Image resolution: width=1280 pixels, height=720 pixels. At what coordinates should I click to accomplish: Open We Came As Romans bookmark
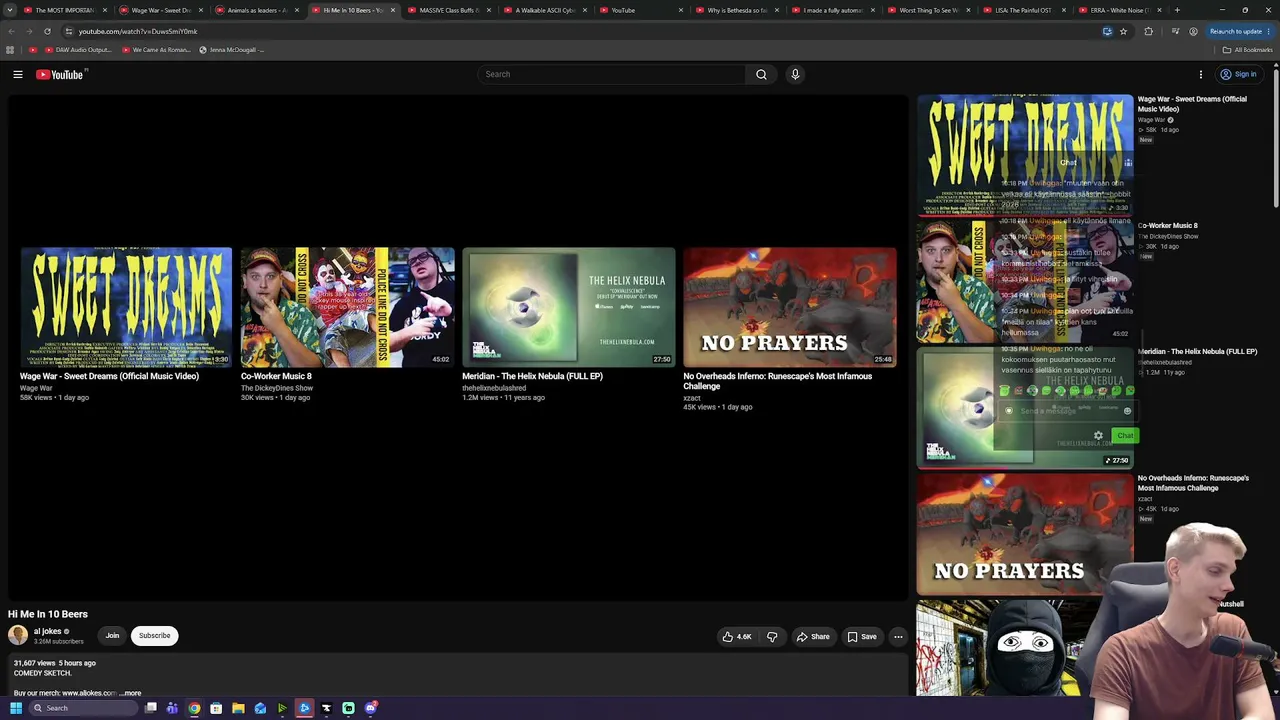[x=156, y=50]
